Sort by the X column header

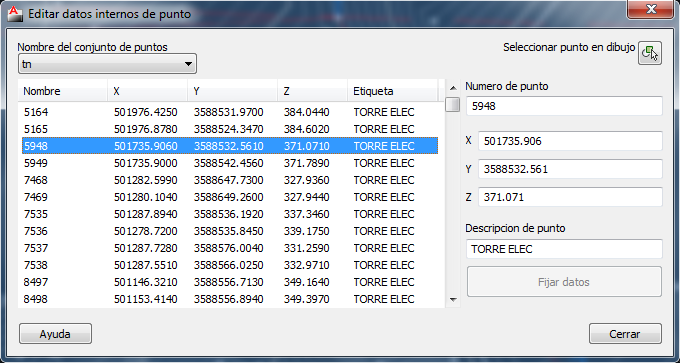[x=147, y=91]
